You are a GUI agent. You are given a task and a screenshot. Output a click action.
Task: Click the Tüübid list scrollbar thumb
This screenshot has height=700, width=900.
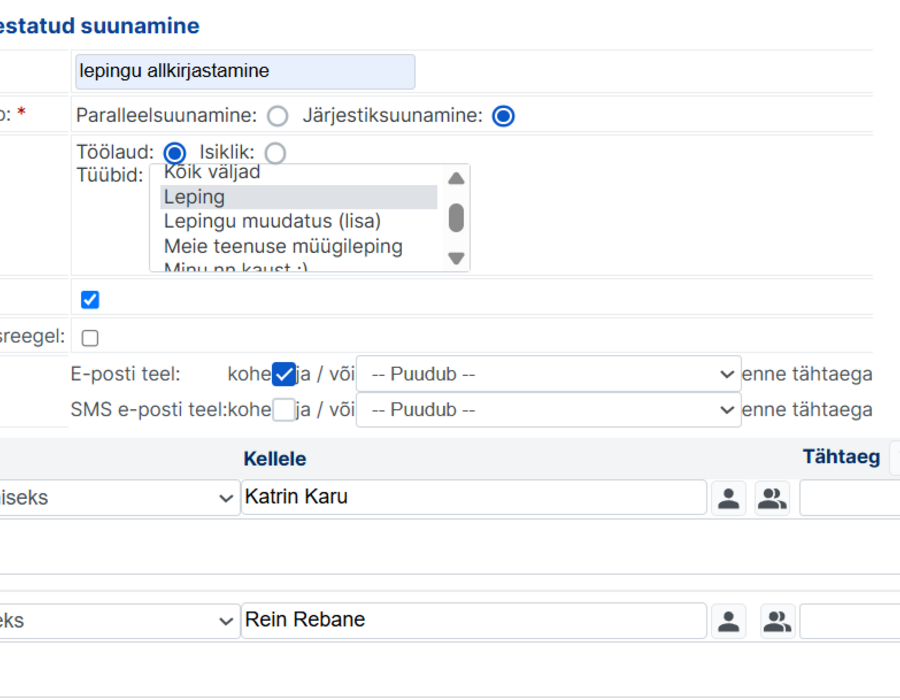(456, 218)
